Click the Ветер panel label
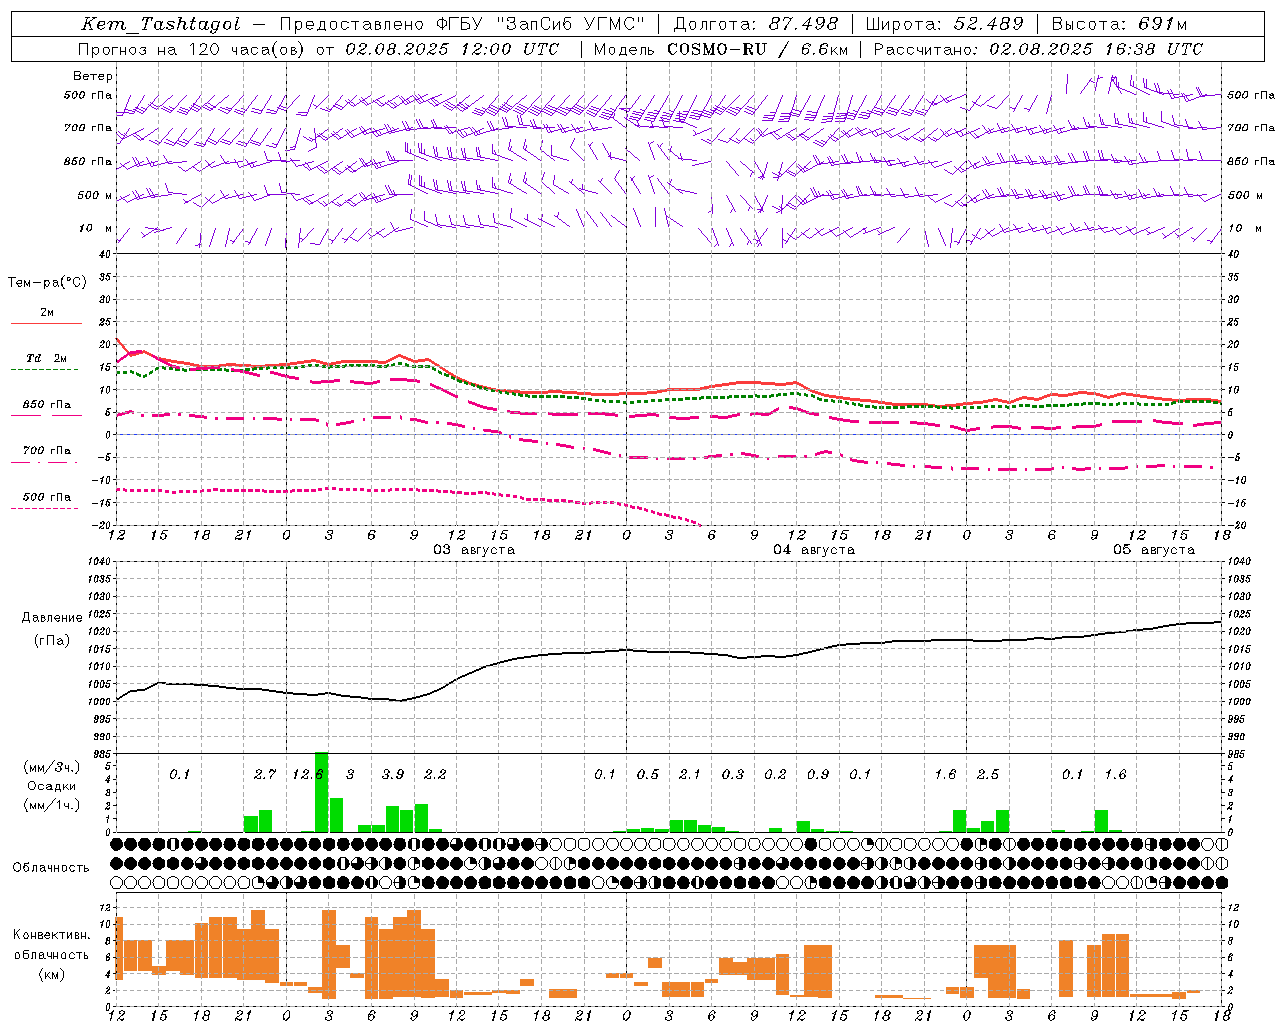 pyautogui.click(x=93, y=76)
